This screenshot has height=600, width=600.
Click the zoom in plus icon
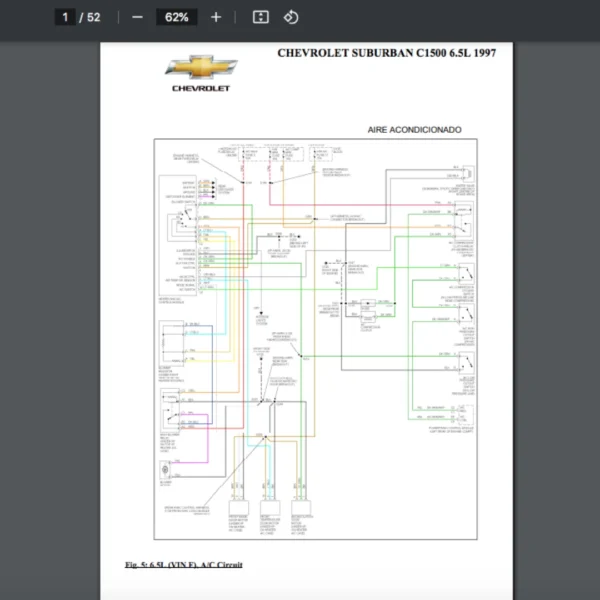coord(216,17)
